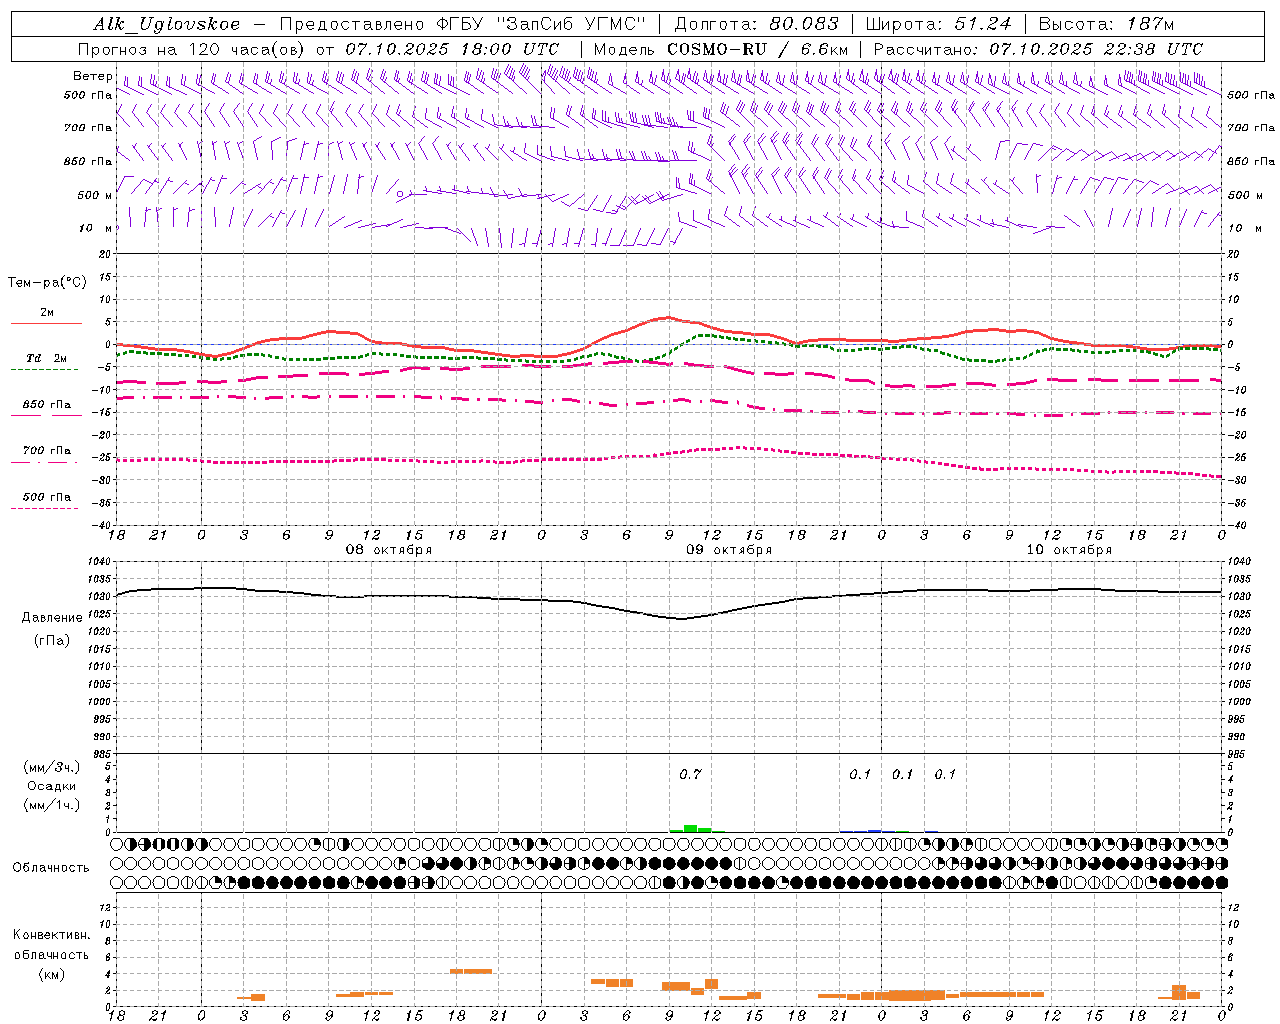Screen dimensions: 1280x1024
Task: Click the '08 октября' date label
Action: pyautogui.click(x=389, y=550)
